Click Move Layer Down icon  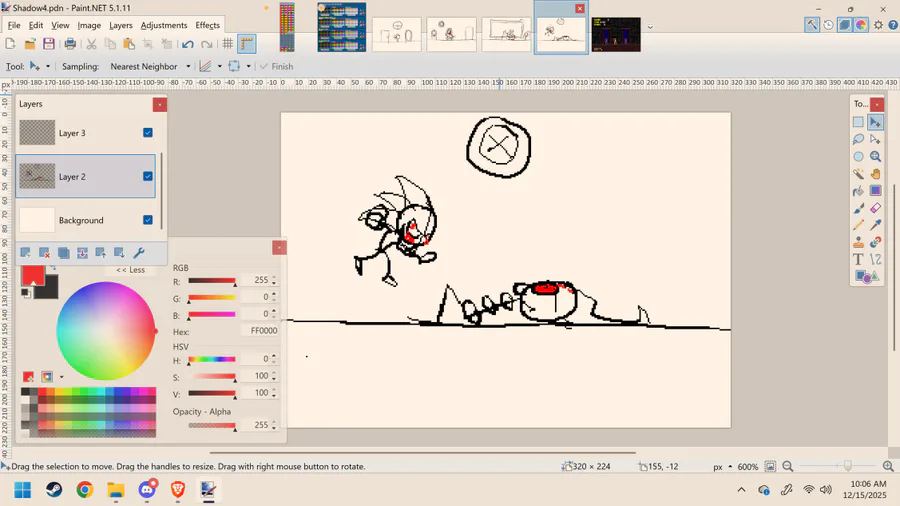pos(119,253)
